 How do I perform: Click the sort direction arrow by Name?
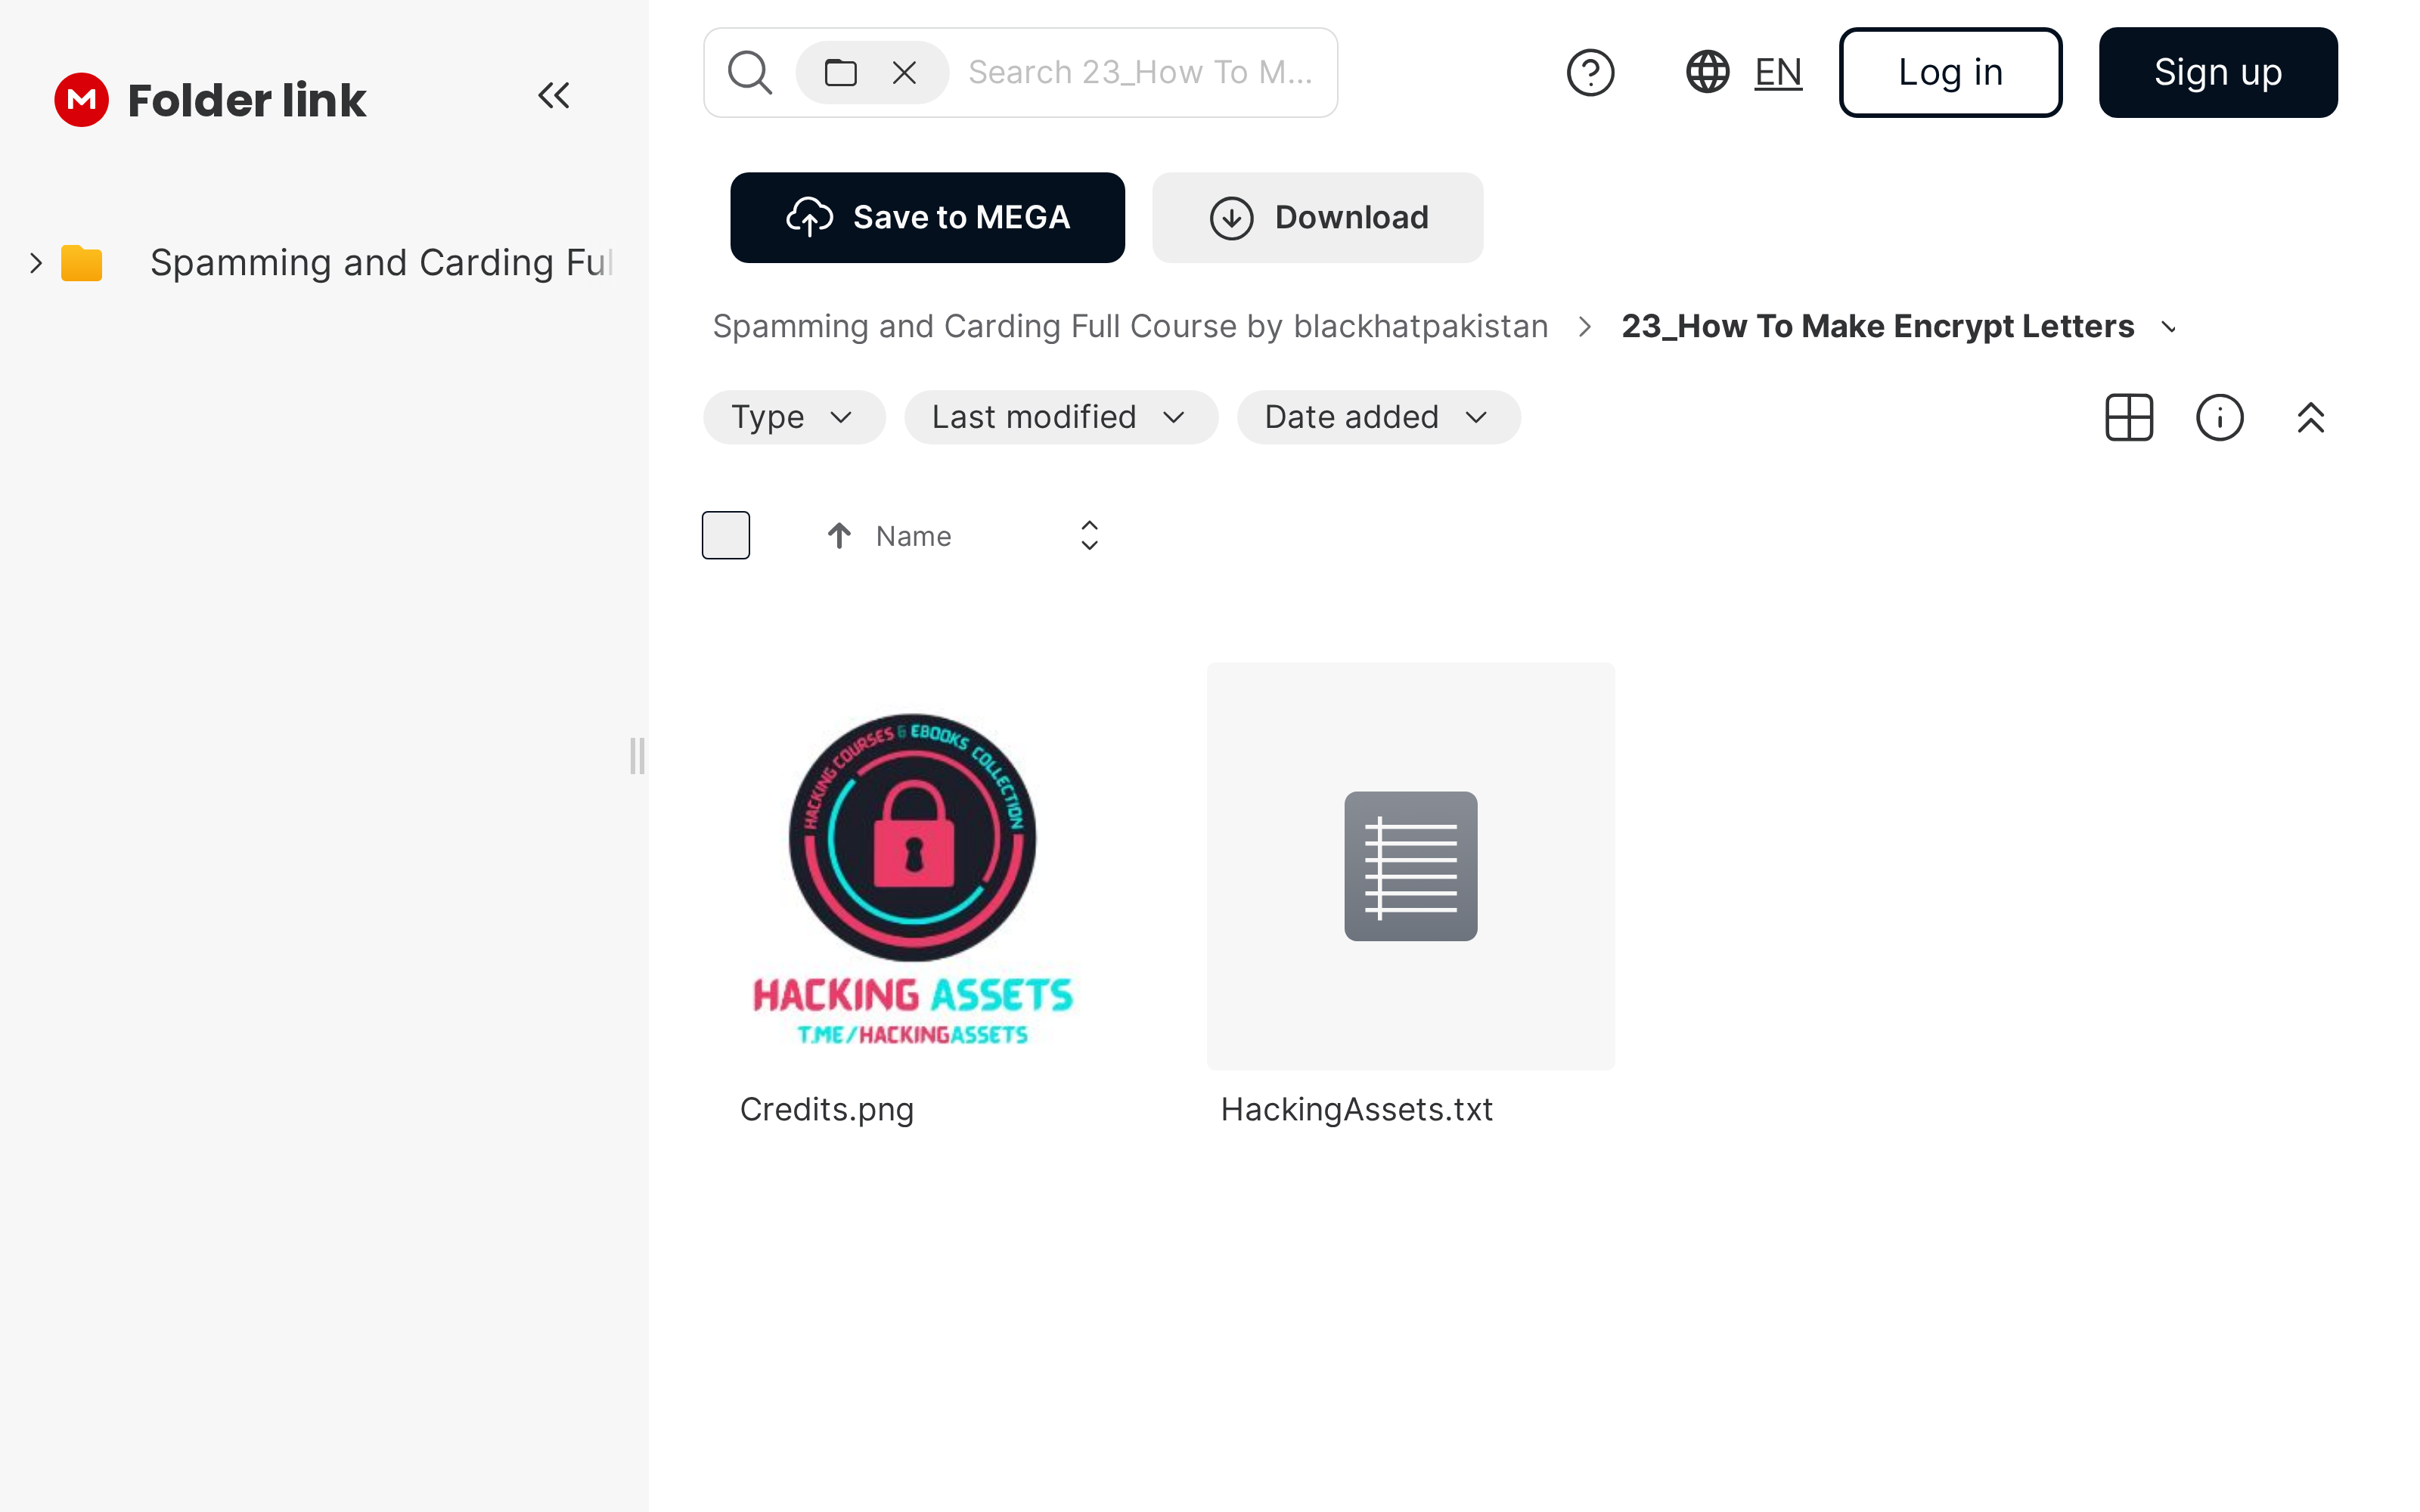click(x=839, y=536)
